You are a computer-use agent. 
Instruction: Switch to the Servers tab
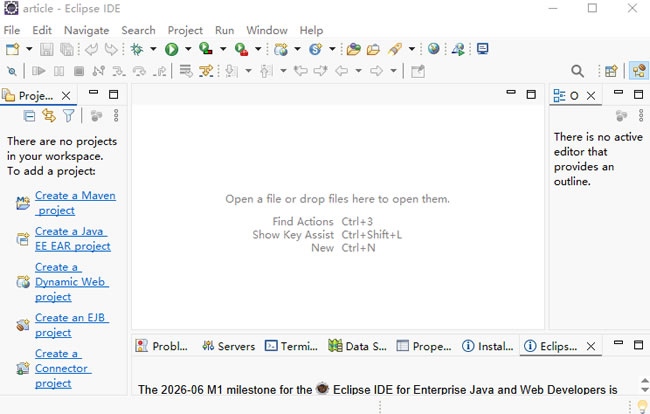pos(228,346)
